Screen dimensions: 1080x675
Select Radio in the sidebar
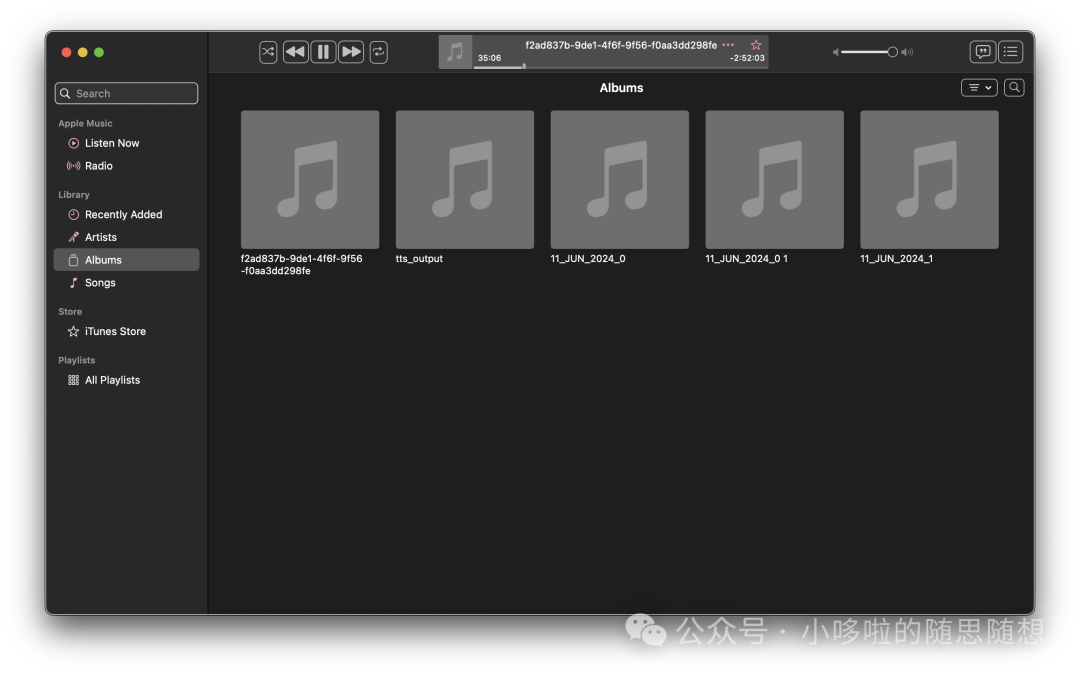[98, 166]
